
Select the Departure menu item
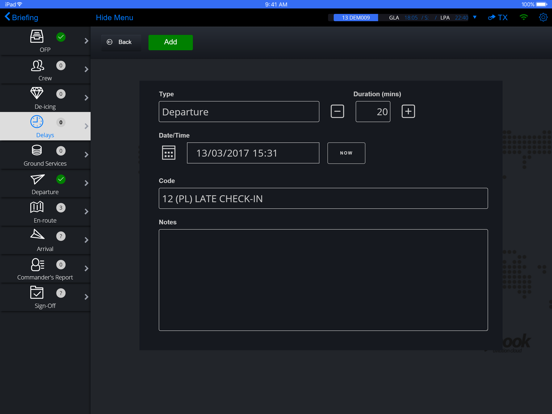[45, 183]
